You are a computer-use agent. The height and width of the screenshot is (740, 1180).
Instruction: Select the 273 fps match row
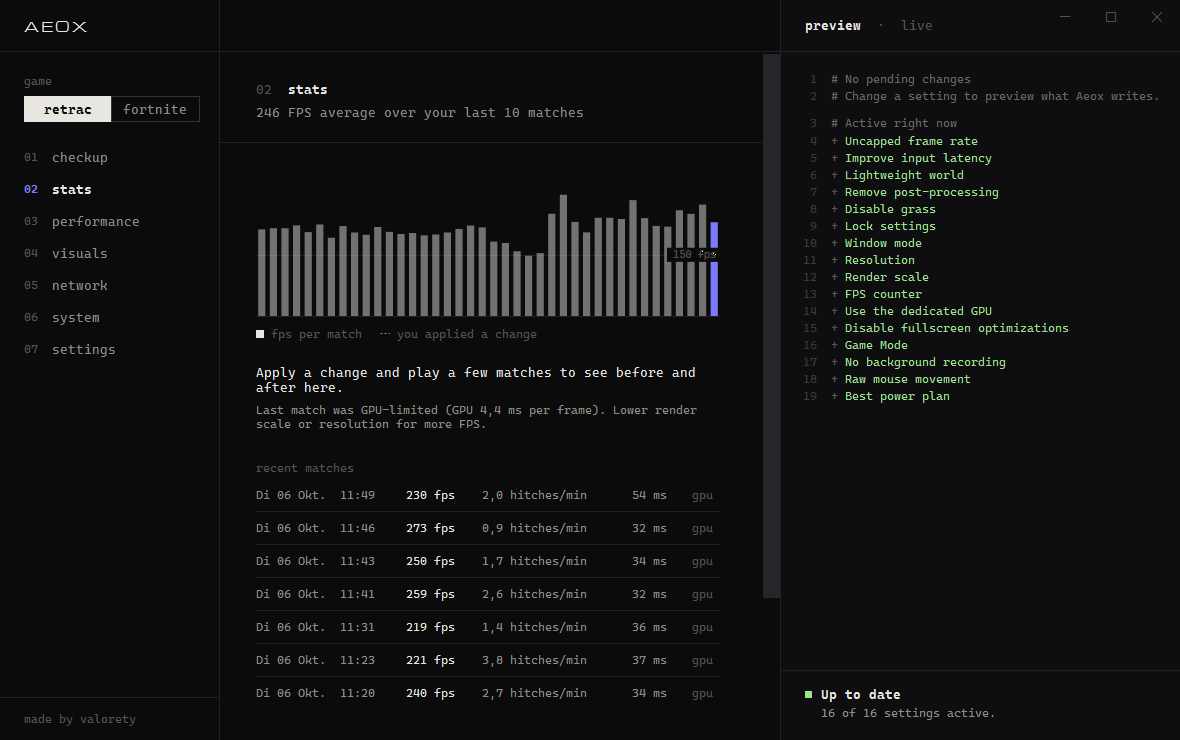tap(488, 528)
